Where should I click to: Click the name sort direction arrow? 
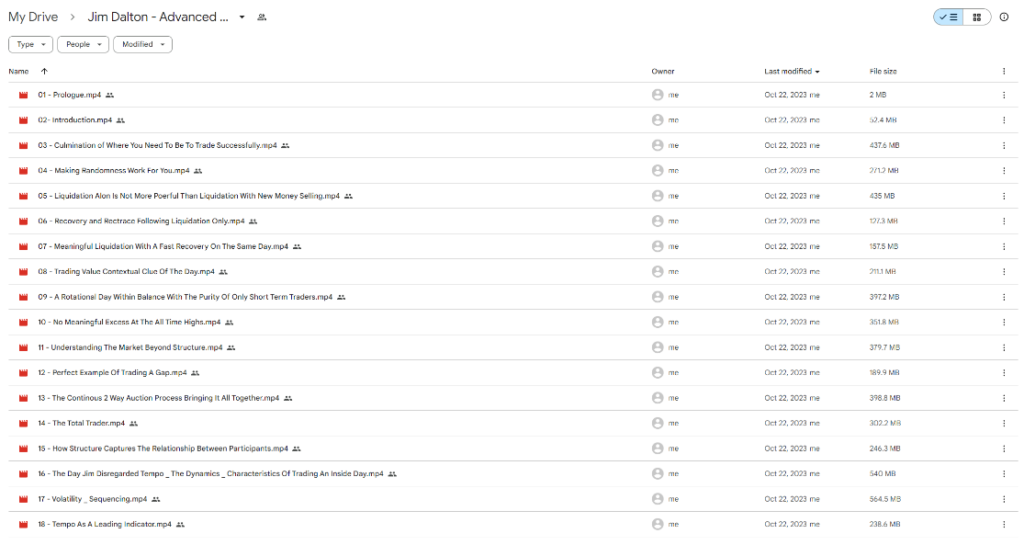pyautogui.click(x=44, y=72)
